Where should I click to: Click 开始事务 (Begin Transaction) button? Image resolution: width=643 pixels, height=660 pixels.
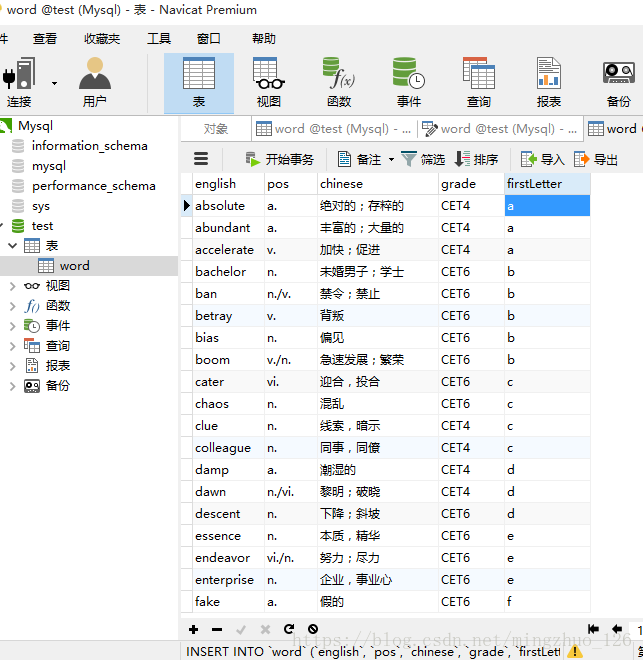click(x=279, y=160)
